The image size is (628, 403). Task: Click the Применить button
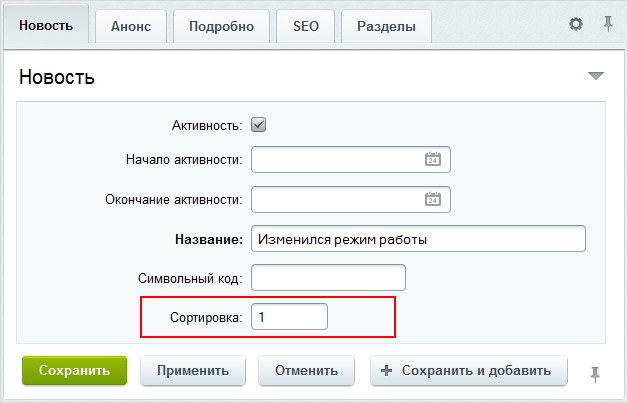tap(193, 370)
